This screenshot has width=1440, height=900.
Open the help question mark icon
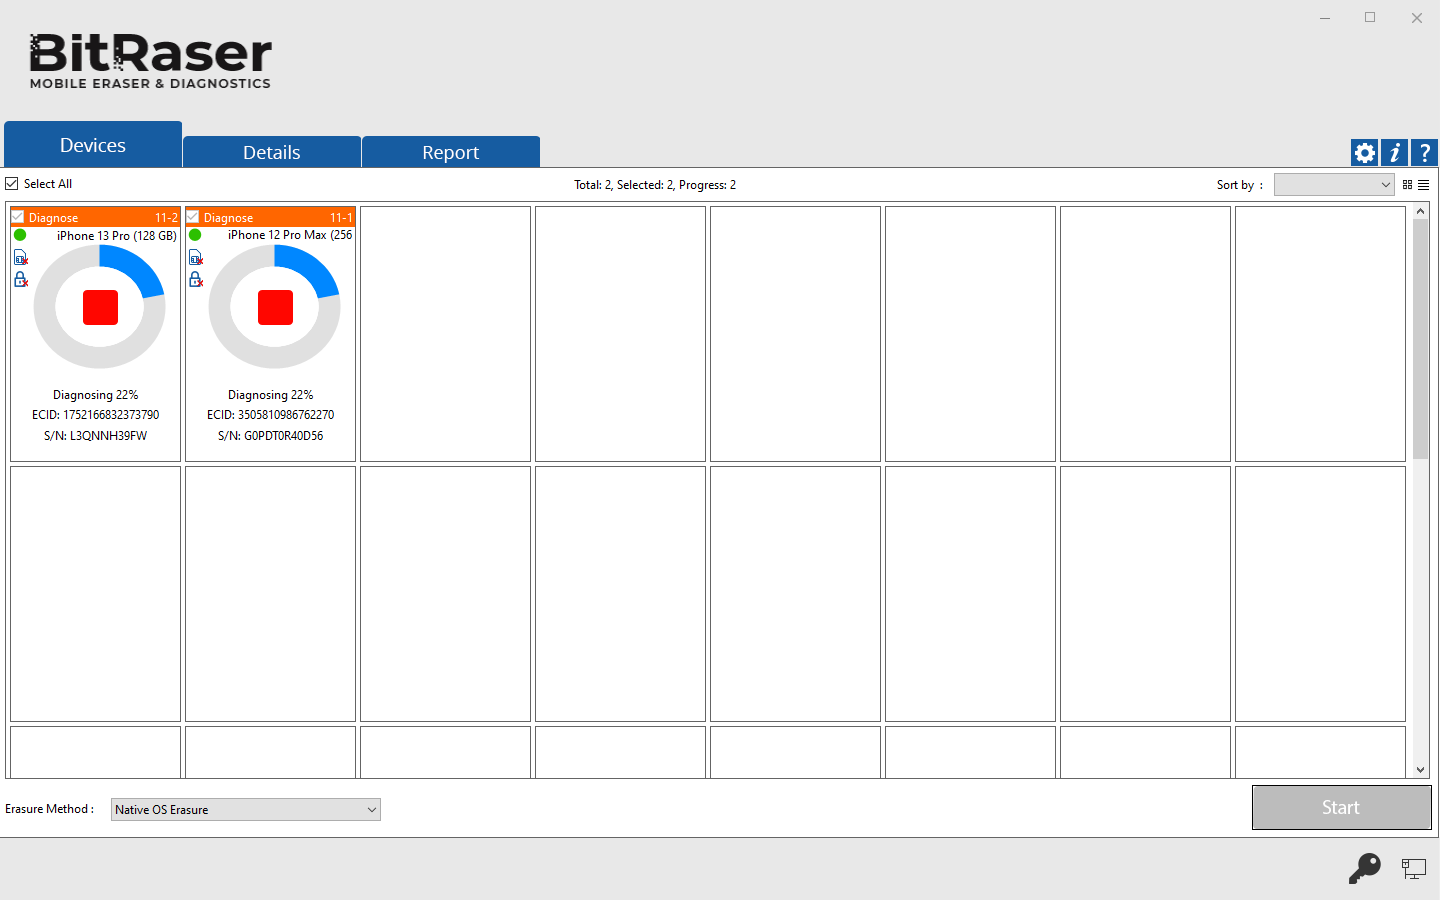(x=1424, y=153)
